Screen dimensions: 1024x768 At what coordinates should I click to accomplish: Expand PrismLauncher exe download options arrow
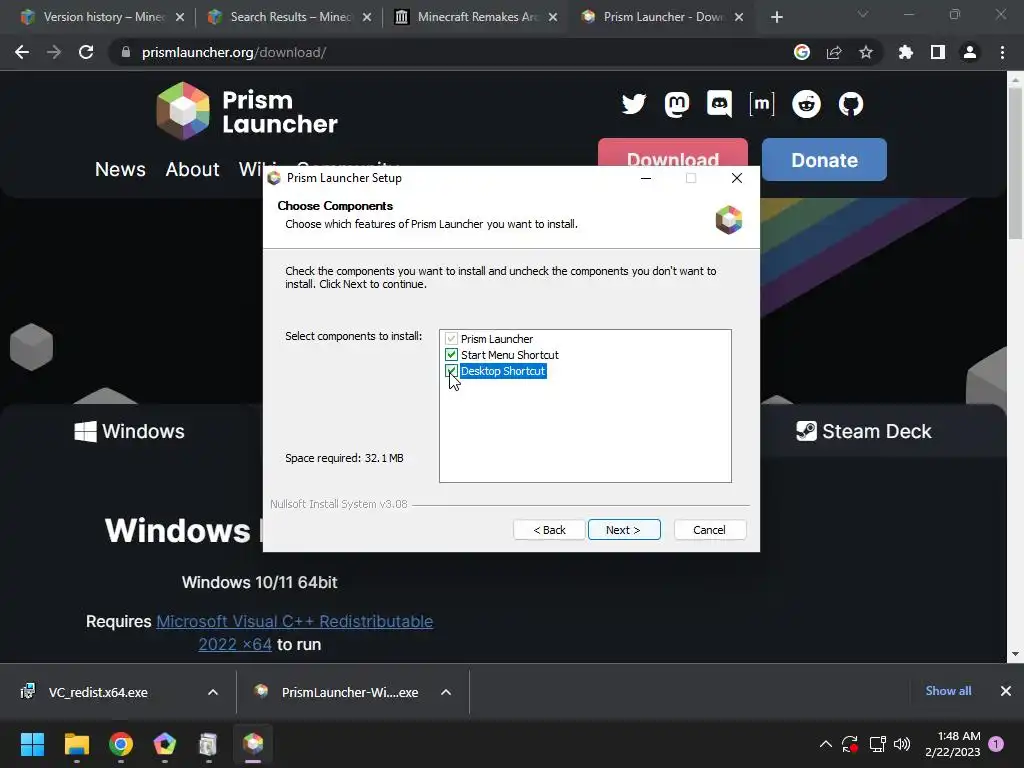click(x=446, y=692)
